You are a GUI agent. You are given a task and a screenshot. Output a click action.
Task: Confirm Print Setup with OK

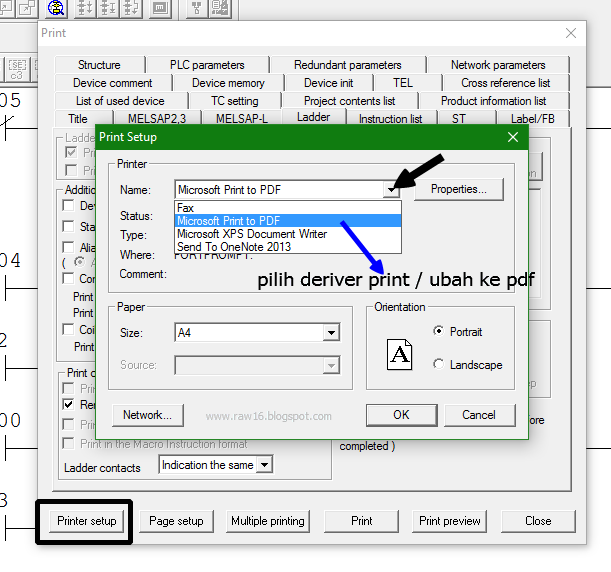[401, 415]
